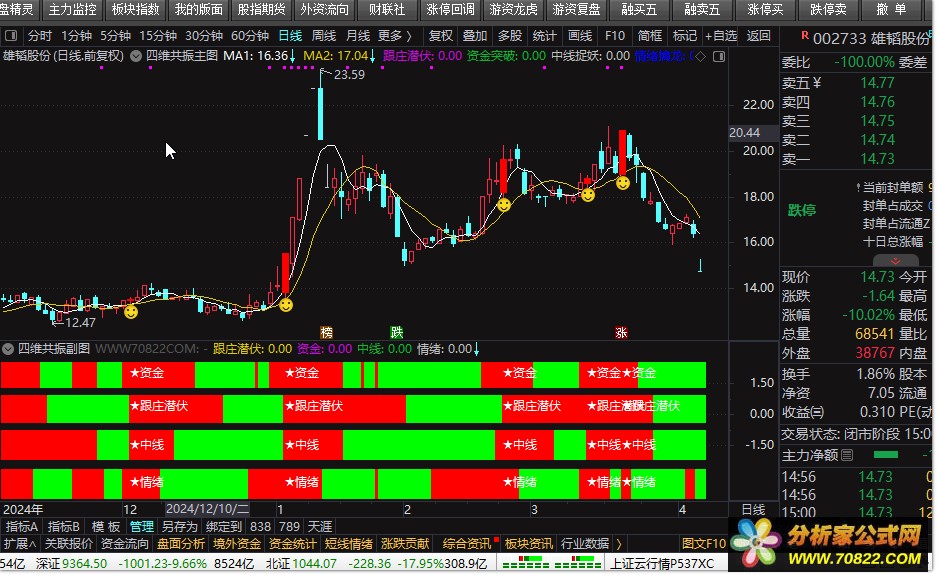Click the diamond icon on indicator header
This screenshot has height=575, width=938.
[701, 56]
